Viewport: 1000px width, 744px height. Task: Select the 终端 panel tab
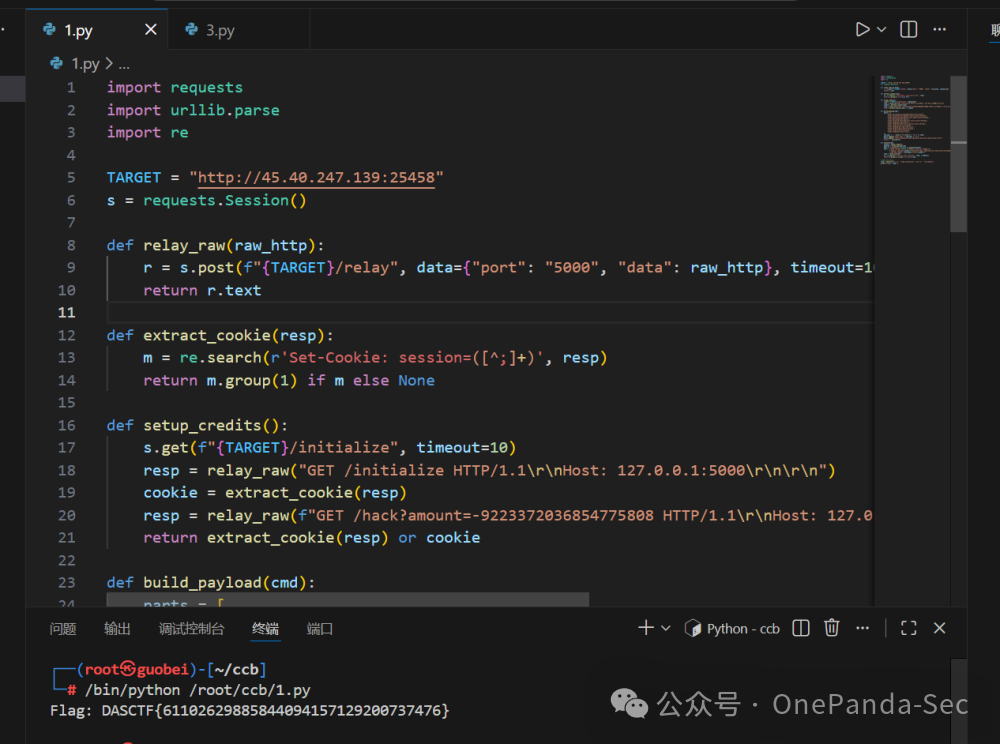pos(265,629)
